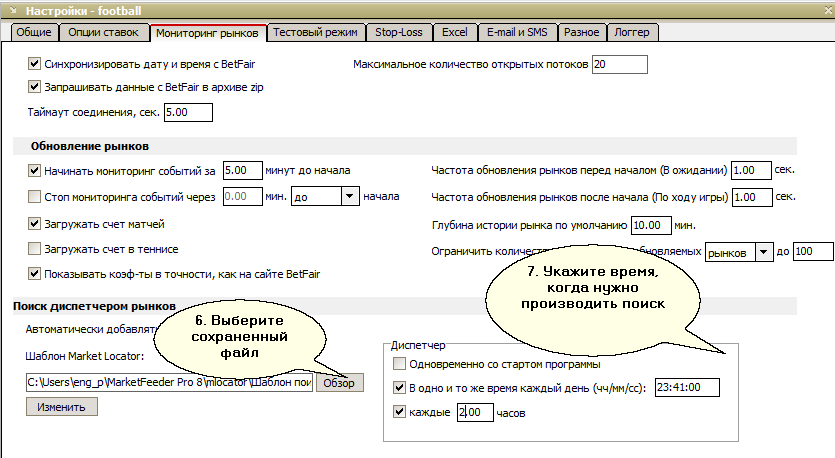Screen dimensions: 835x458
Task: Uncheck Запрашивать данные в архиве zip
Action: pos(34,87)
